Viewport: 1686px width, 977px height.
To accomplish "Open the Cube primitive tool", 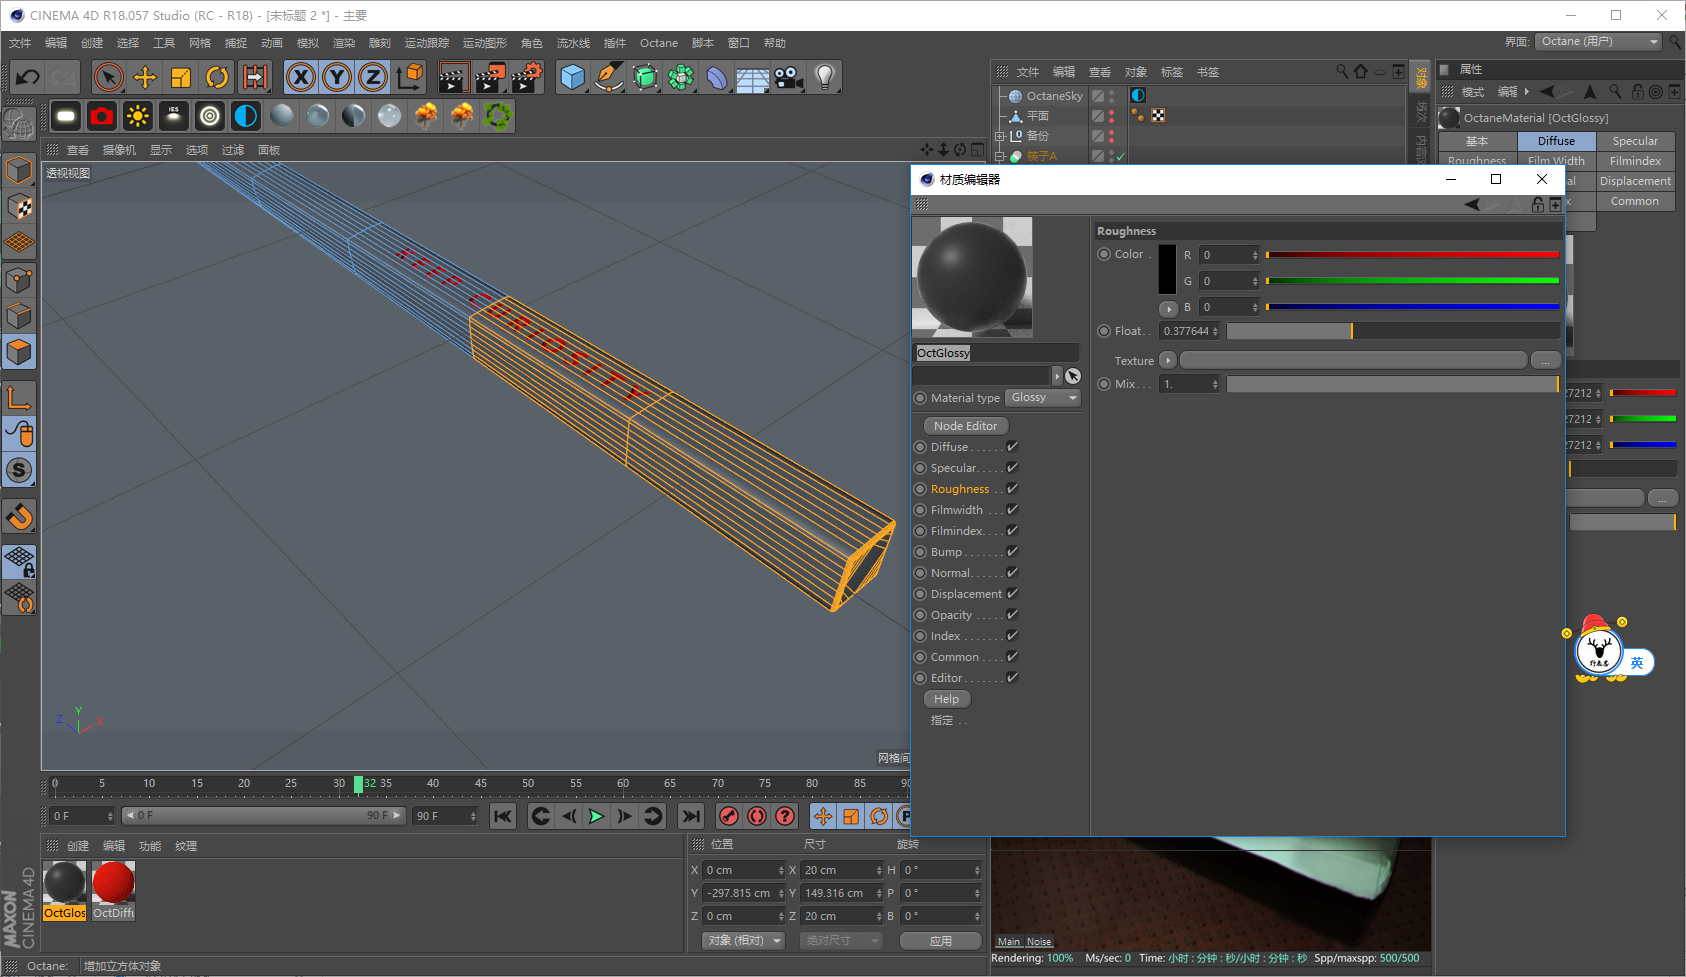I will pos(573,77).
